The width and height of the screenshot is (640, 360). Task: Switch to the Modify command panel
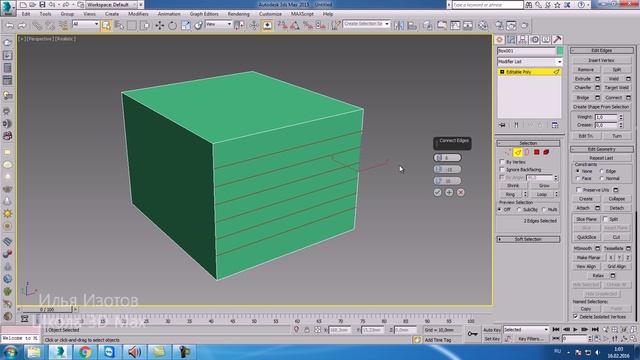[x=511, y=40]
